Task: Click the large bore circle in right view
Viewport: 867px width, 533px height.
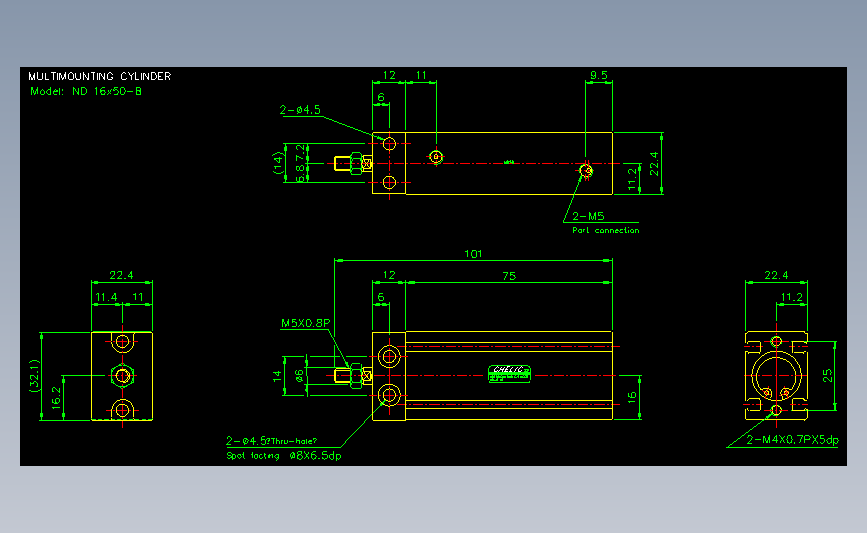Action: click(776, 376)
